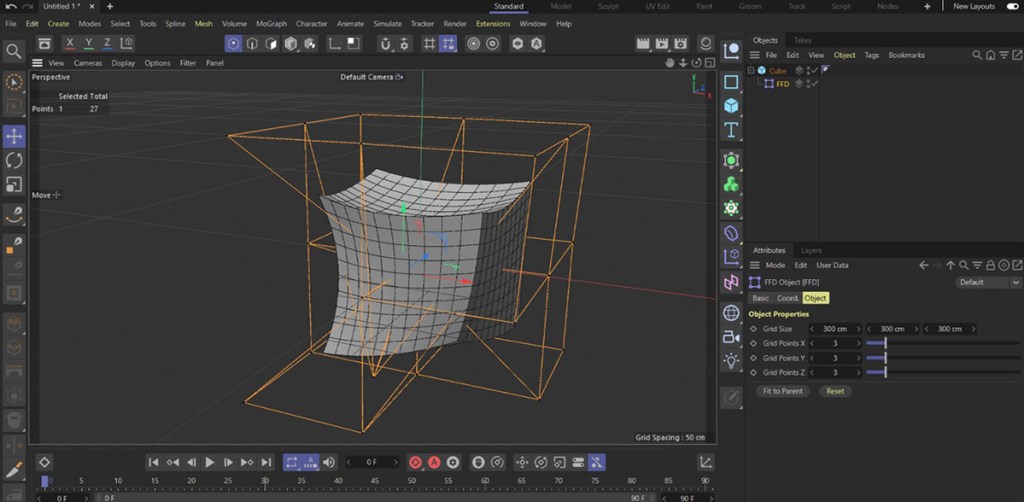
Task: Open the Default preset dropdown in Attributes
Action: coord(987,282)
